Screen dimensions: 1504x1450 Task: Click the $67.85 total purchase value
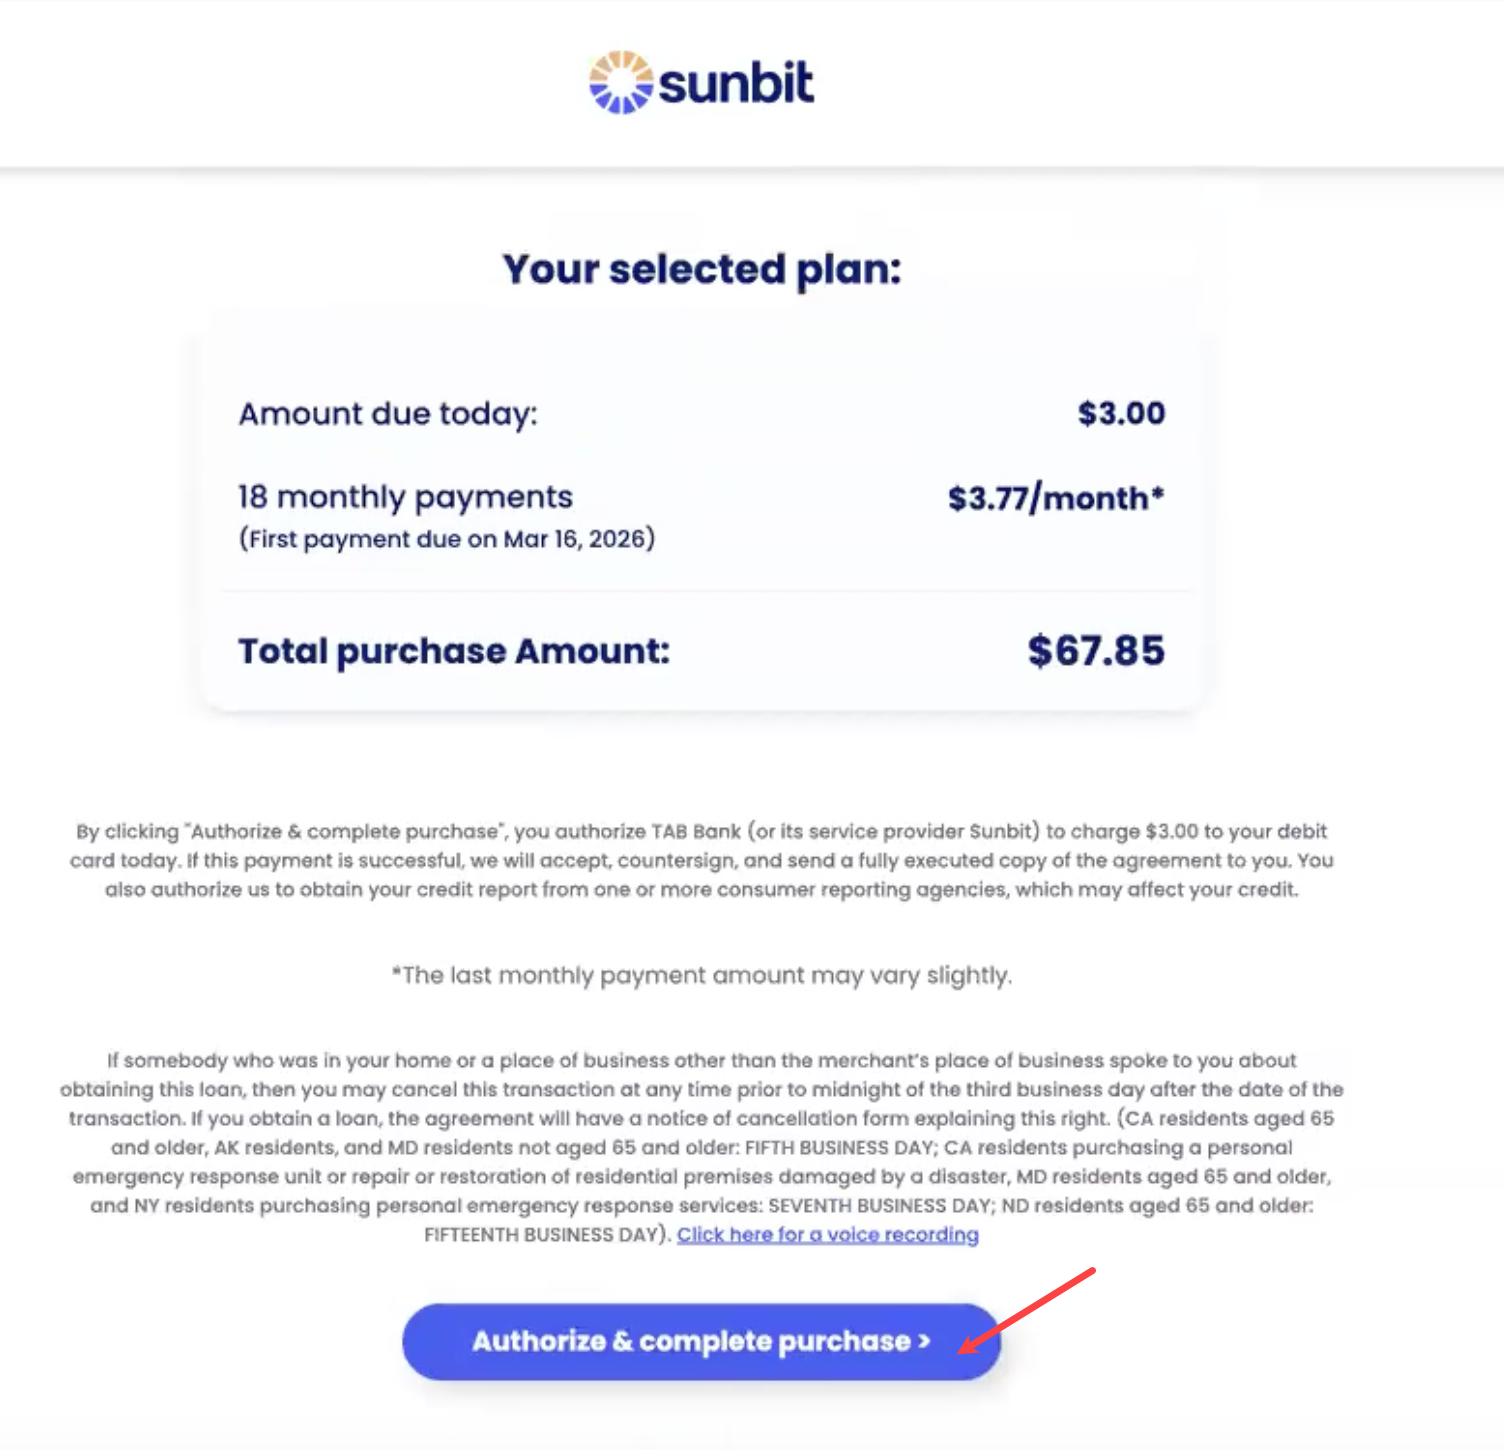[1096, 651]
